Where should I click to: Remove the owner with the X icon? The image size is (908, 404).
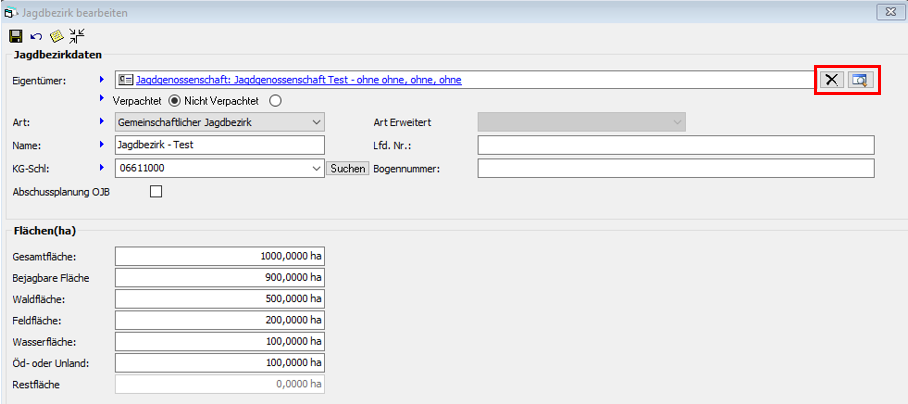tap(831, 80)
